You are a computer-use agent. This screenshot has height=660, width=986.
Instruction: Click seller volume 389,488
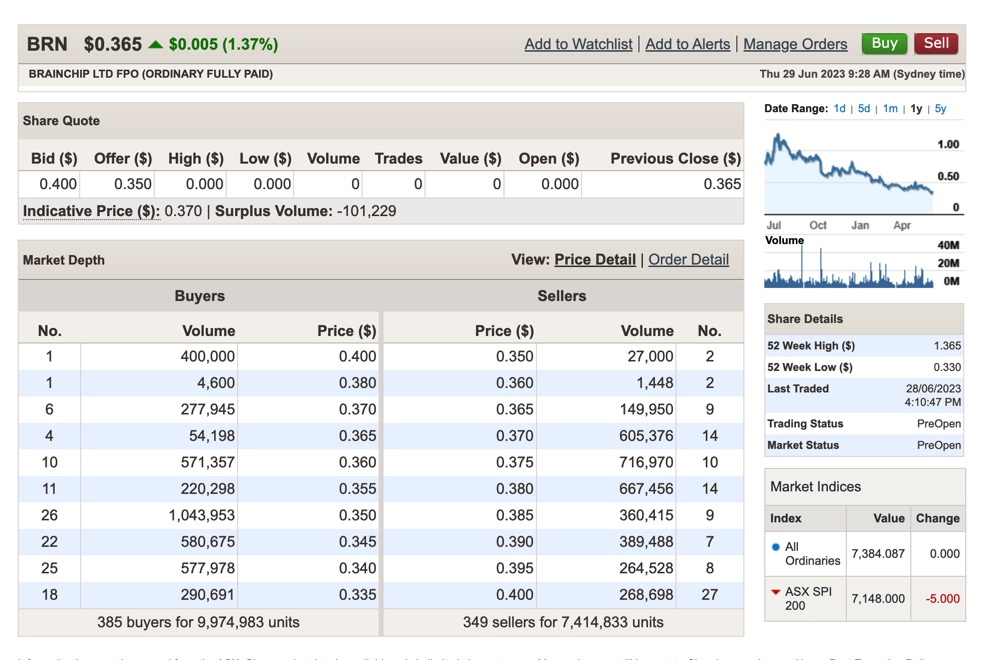point(646,541)
